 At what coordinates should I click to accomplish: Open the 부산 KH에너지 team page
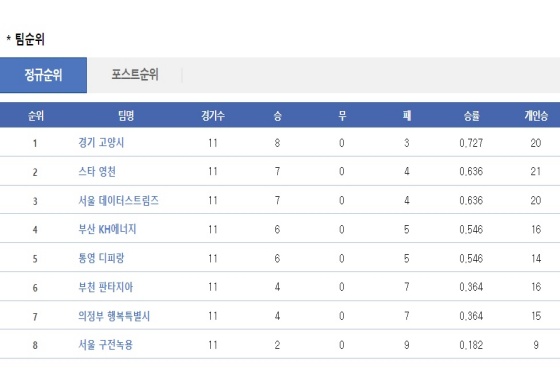pyautogui.click(x=107, y=230)
